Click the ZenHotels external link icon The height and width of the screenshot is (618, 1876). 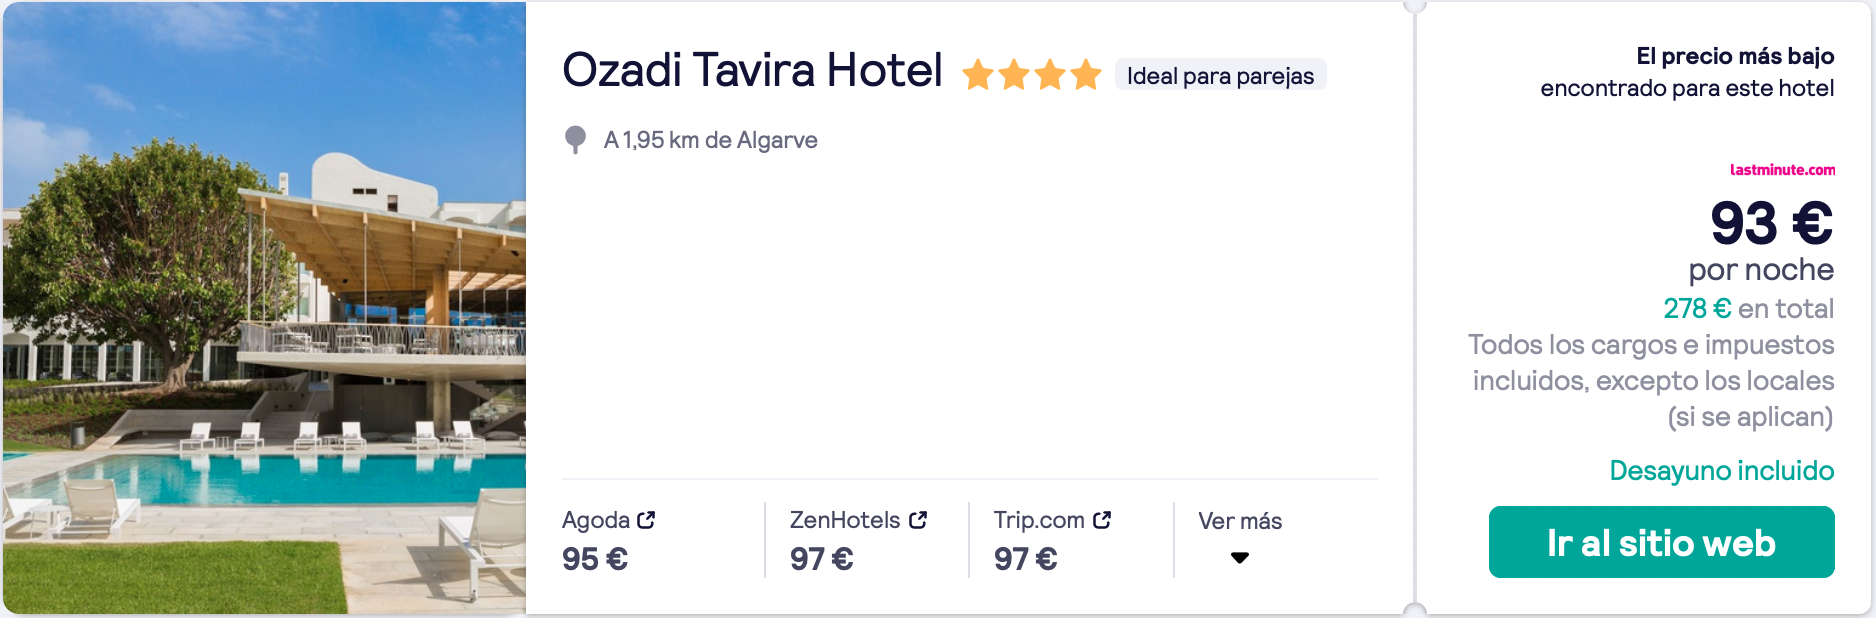point(918,520)
